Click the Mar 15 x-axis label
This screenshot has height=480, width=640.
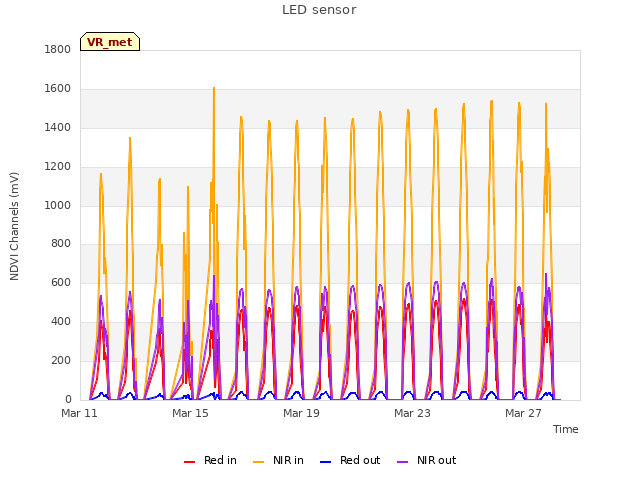coord(190,413)
